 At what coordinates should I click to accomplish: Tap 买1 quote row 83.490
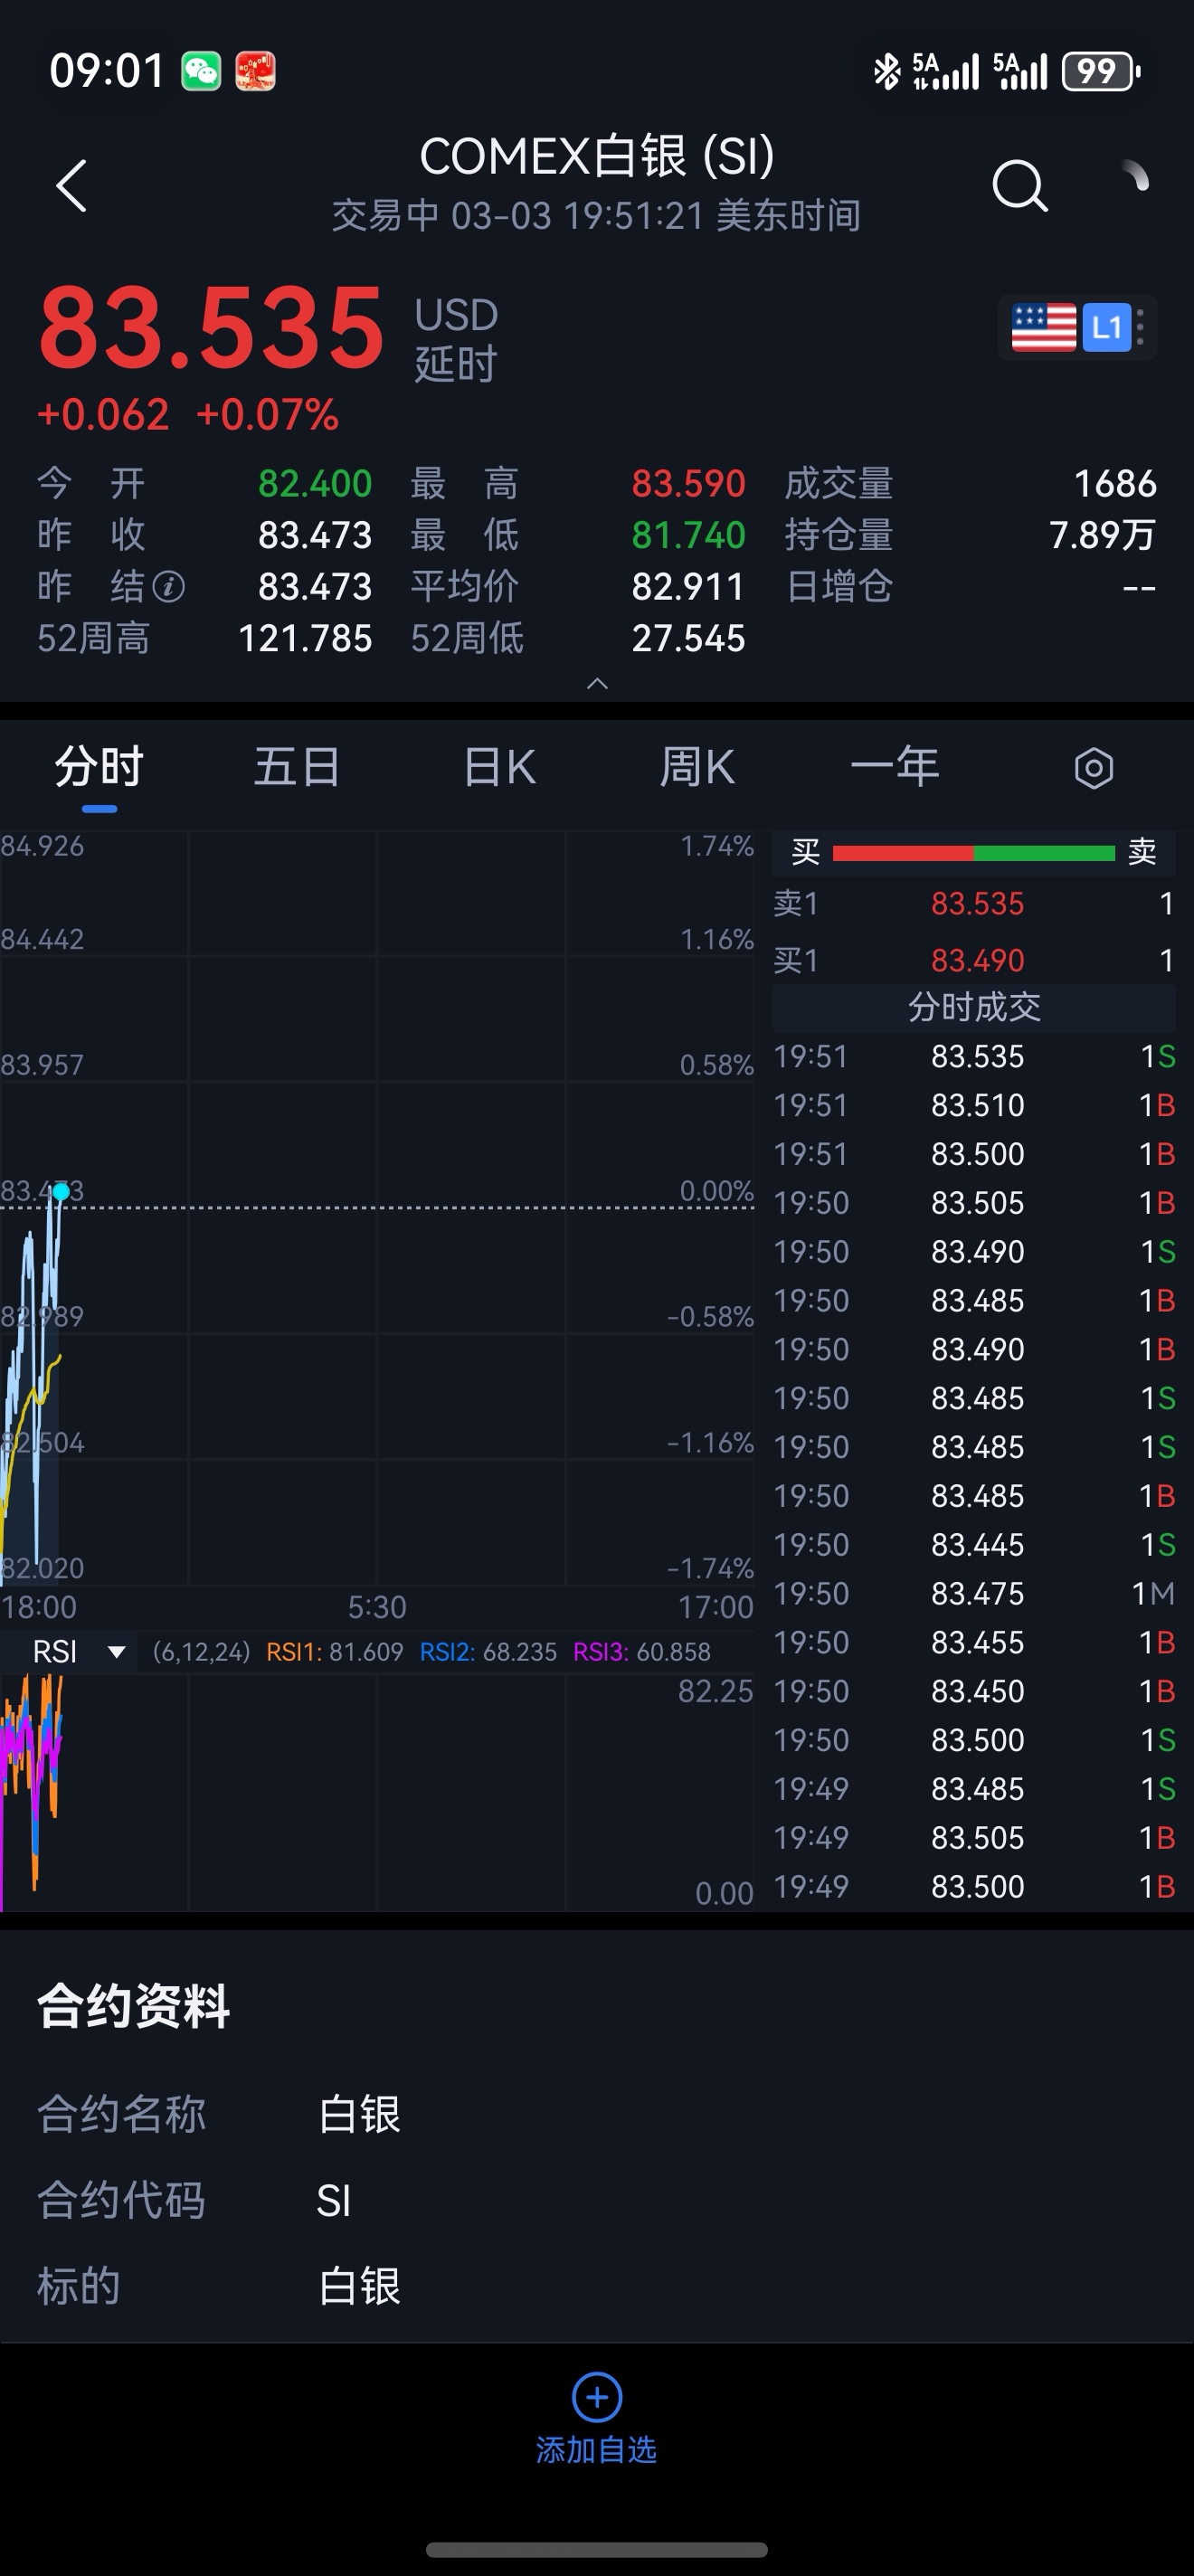tap(974, 961)
